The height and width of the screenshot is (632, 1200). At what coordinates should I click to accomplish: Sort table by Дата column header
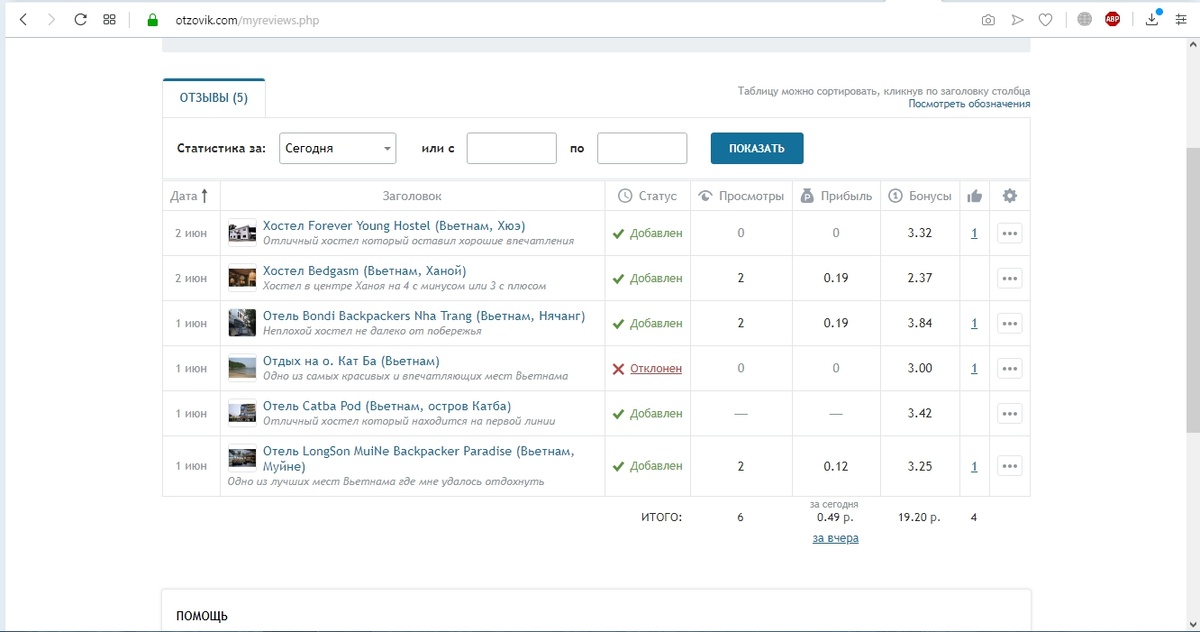click(x=189, y=196)
